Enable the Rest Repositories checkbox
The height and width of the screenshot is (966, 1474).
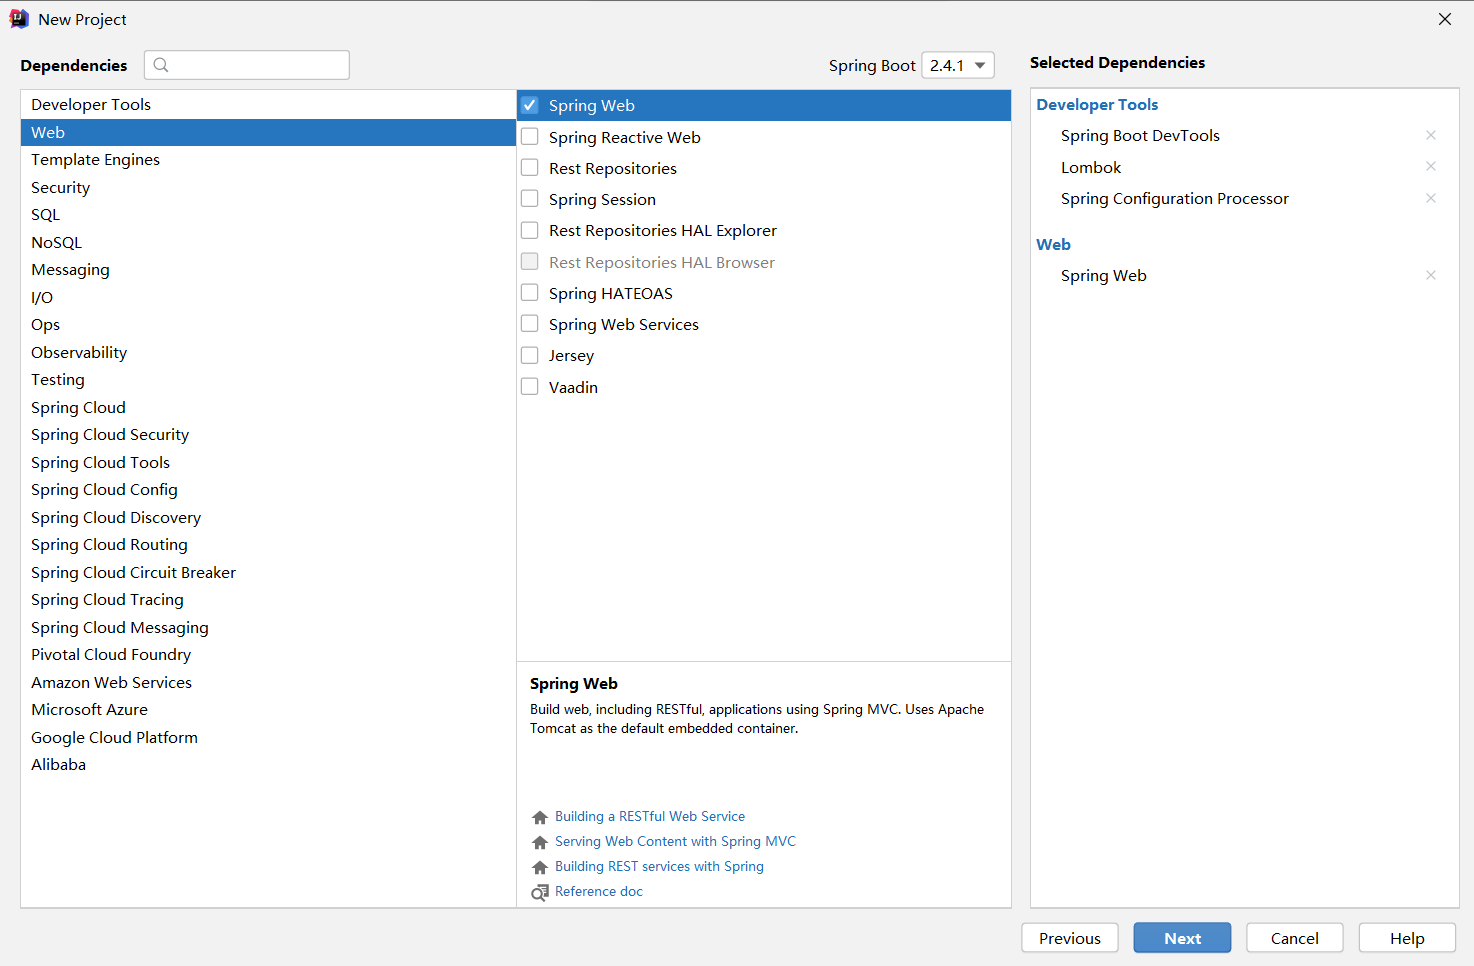530,168
